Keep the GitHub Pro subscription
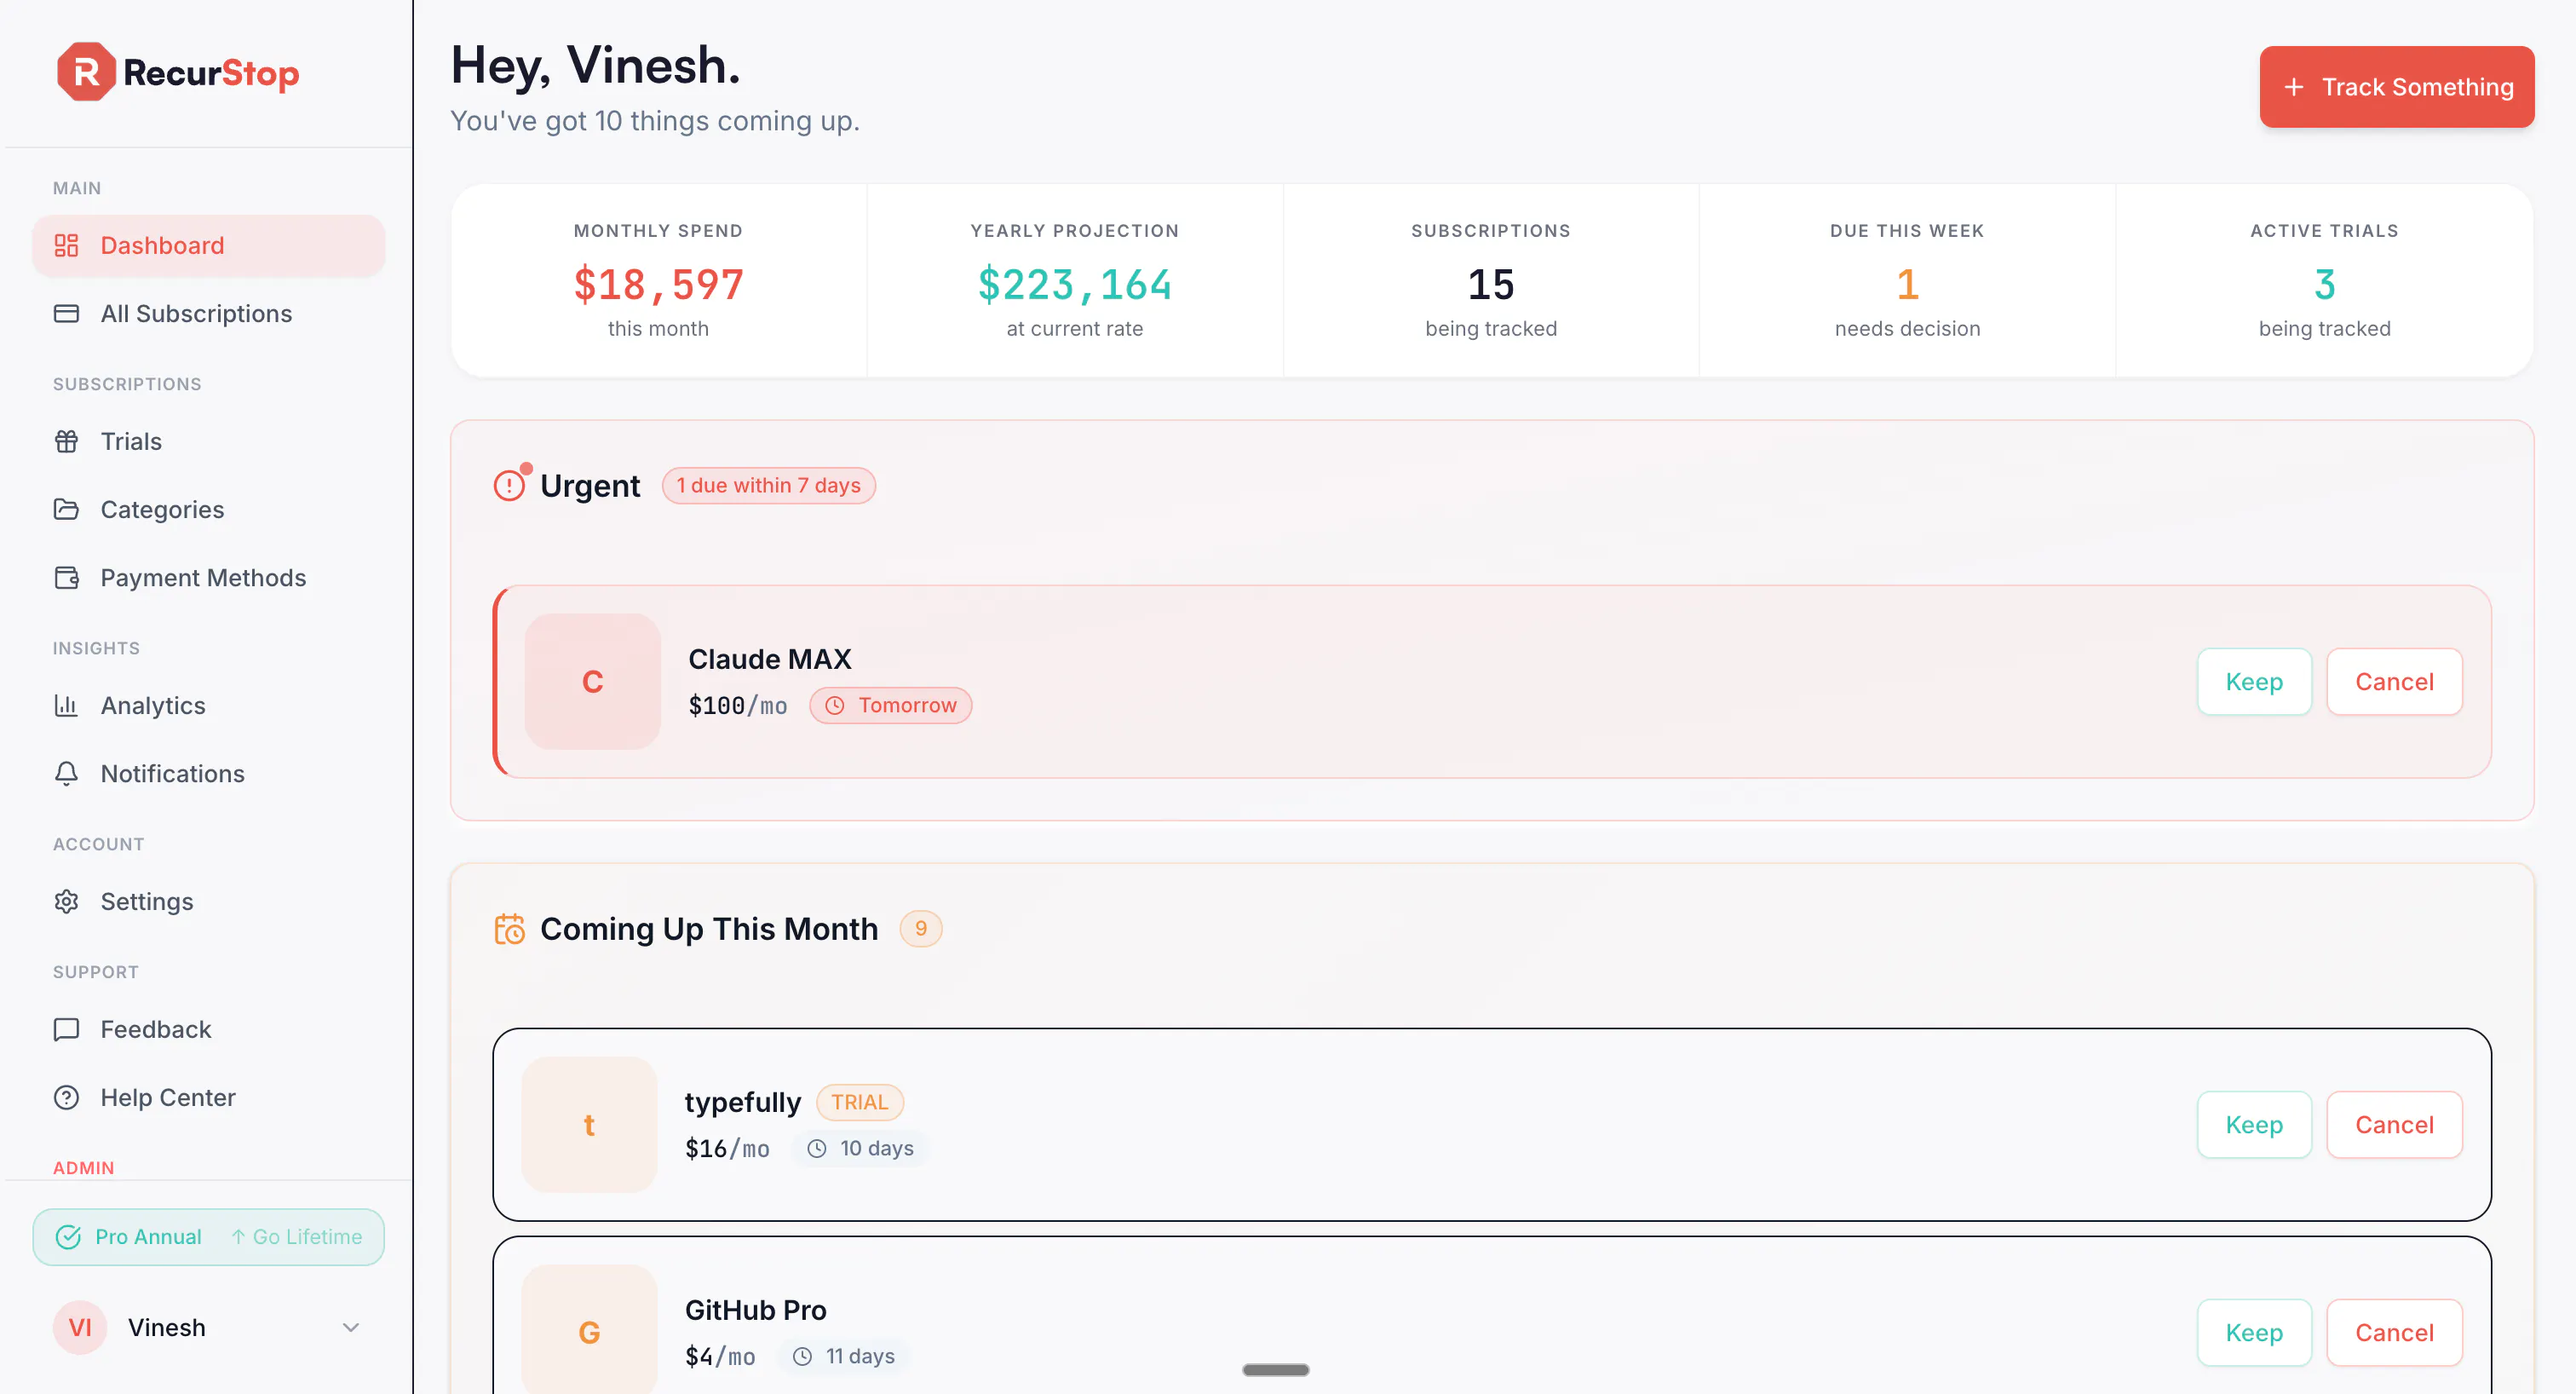 tap(2254, 1332)
